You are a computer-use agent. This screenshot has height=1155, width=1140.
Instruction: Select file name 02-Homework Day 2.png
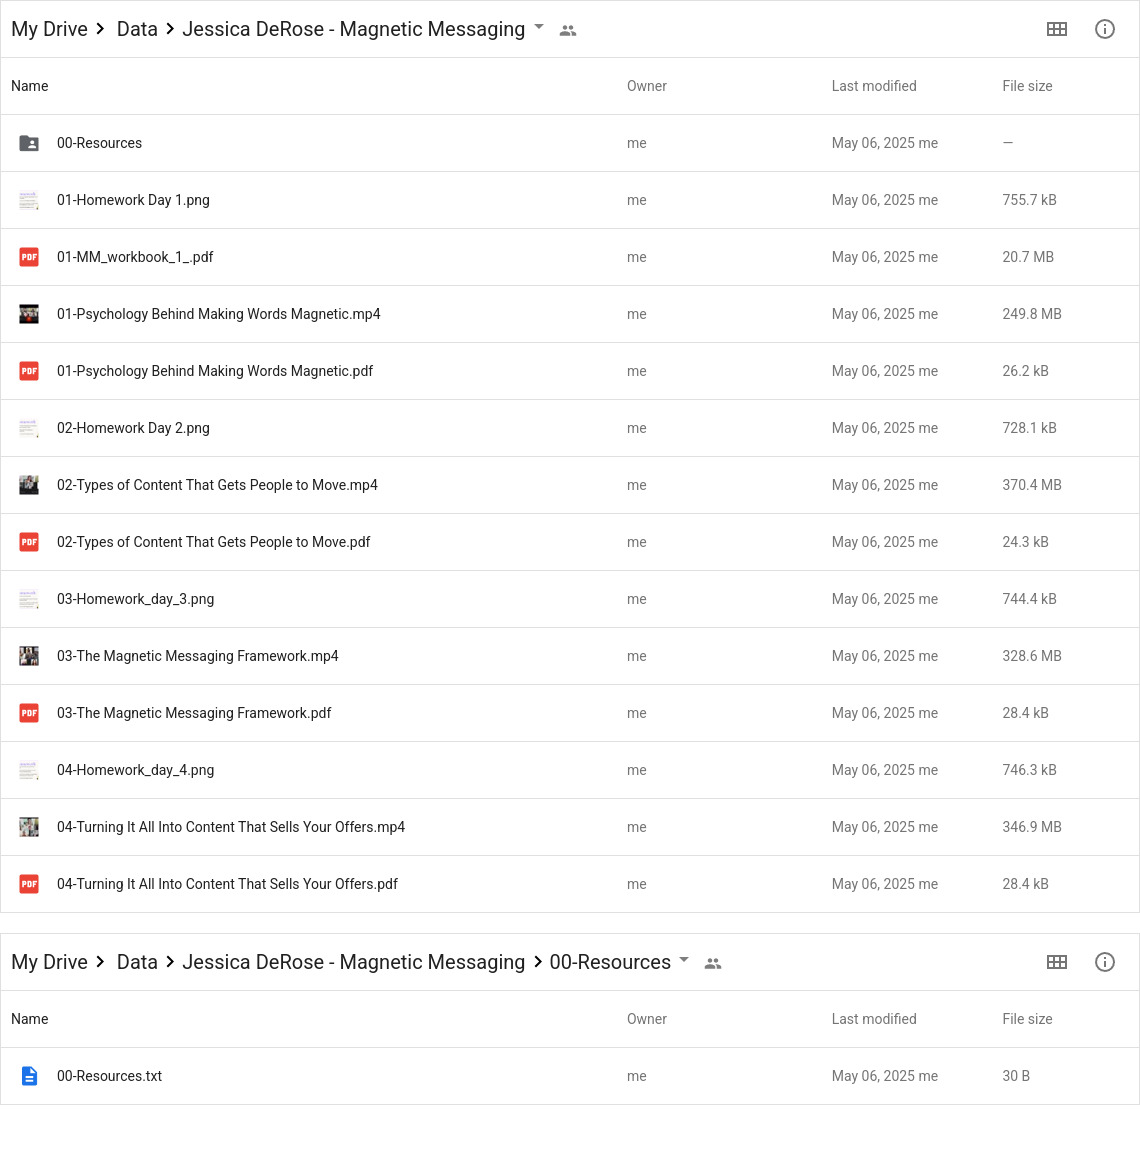(133, 428)
